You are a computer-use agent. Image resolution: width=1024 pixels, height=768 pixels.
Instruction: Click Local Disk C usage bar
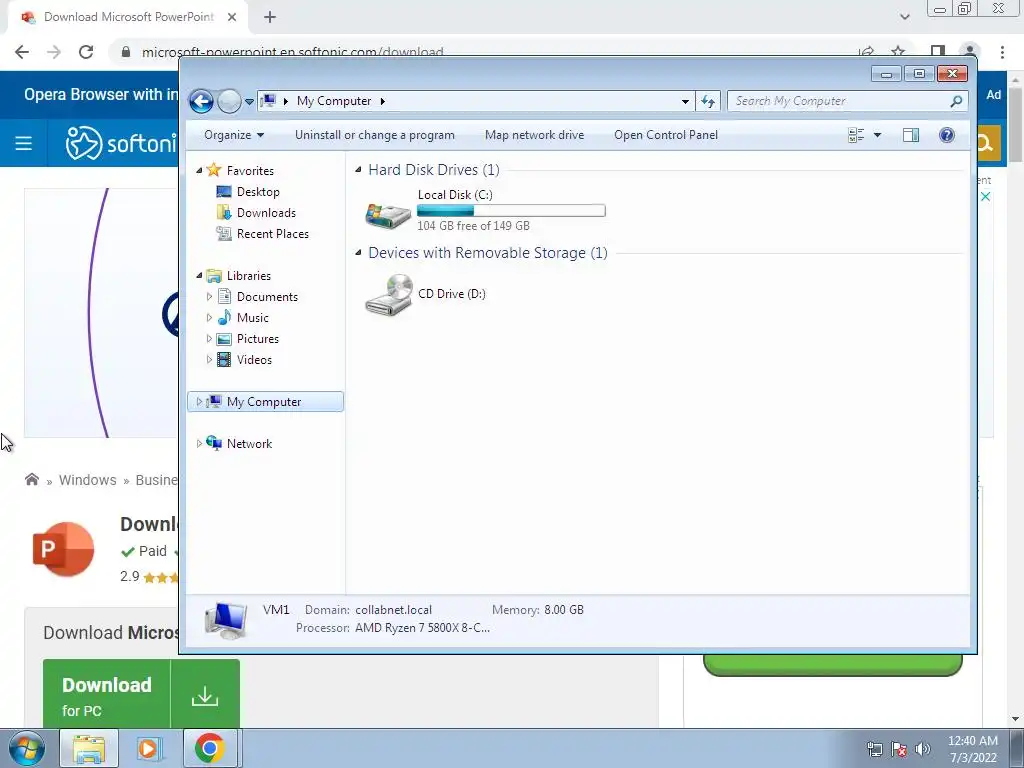(511, 210)
